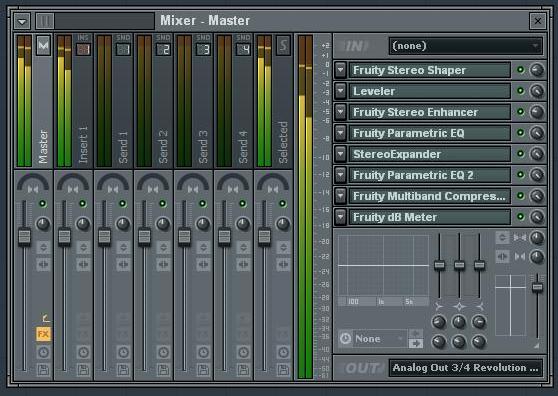Click the EQ frequency graph display
This screenshot has height=396, width=558.
(x=383, y=266)
